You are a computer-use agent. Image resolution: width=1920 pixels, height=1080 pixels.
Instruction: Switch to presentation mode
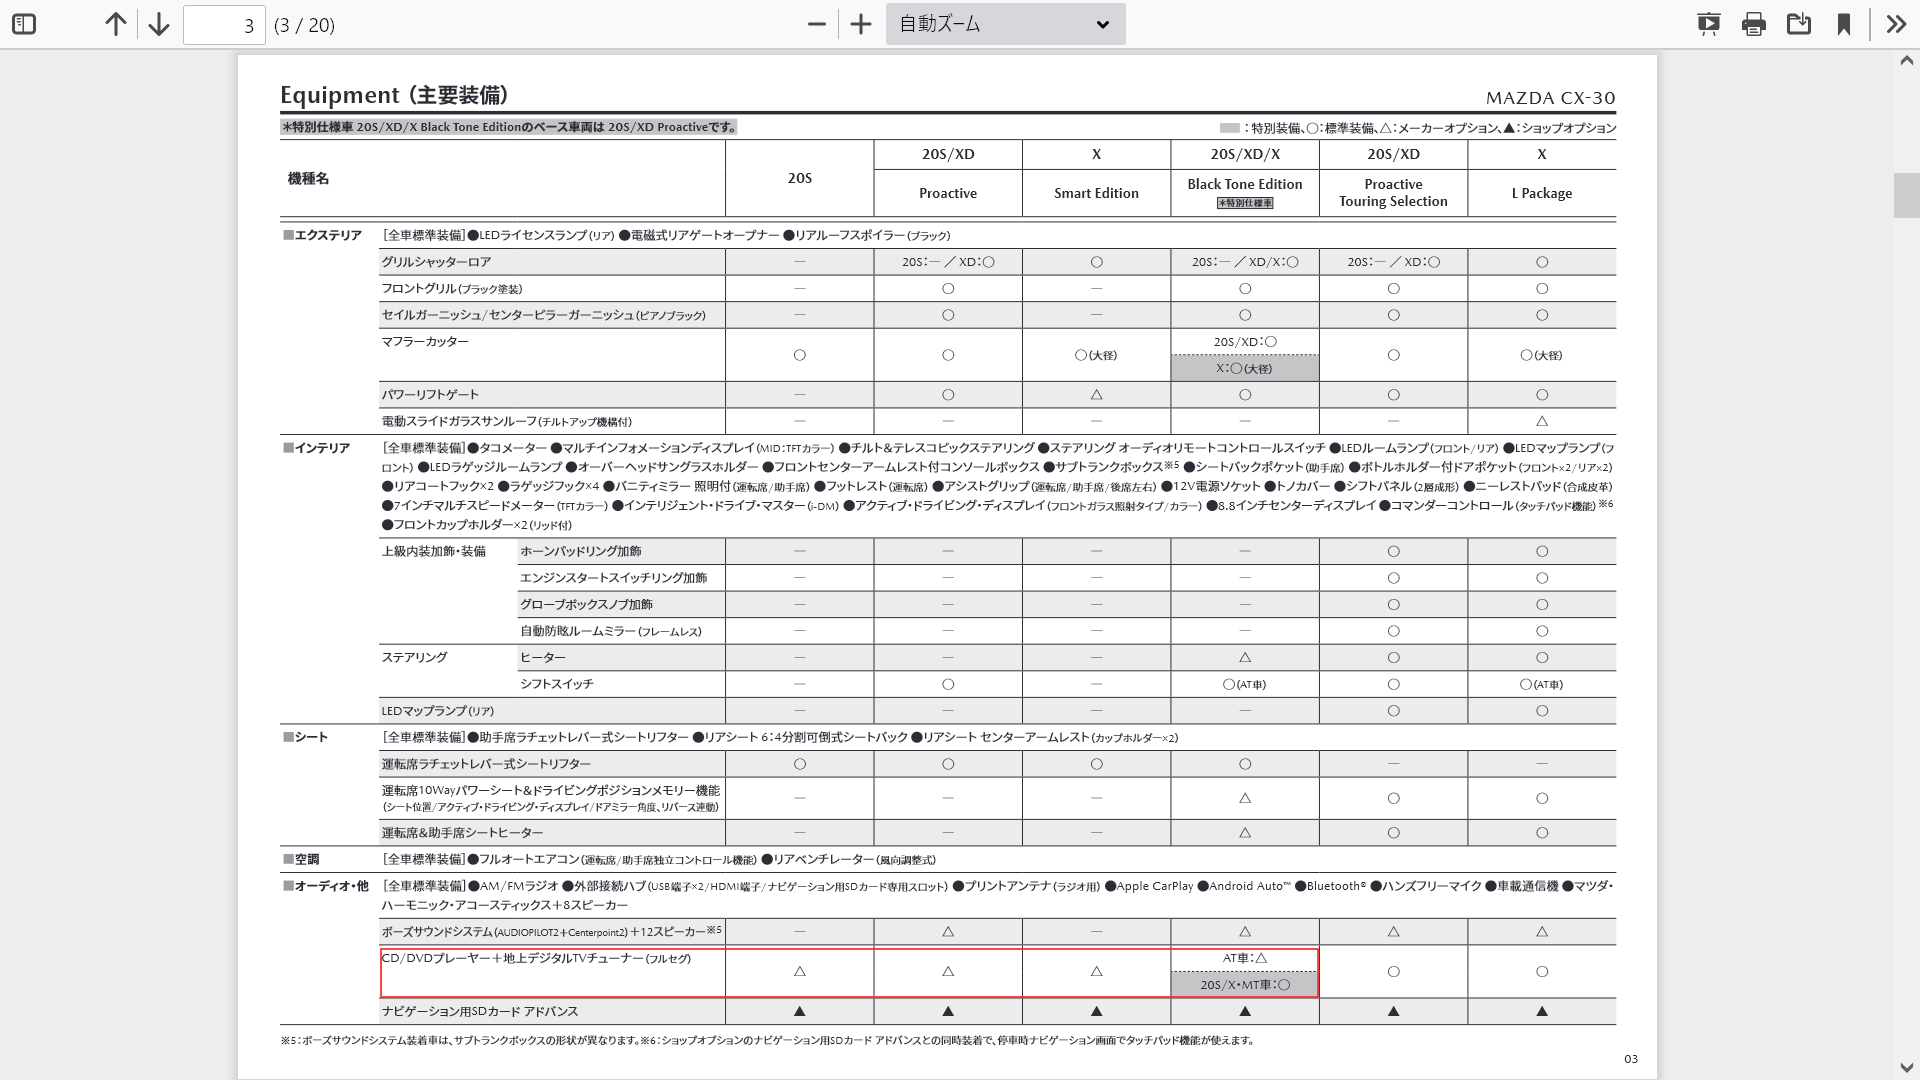point(1708,24)
